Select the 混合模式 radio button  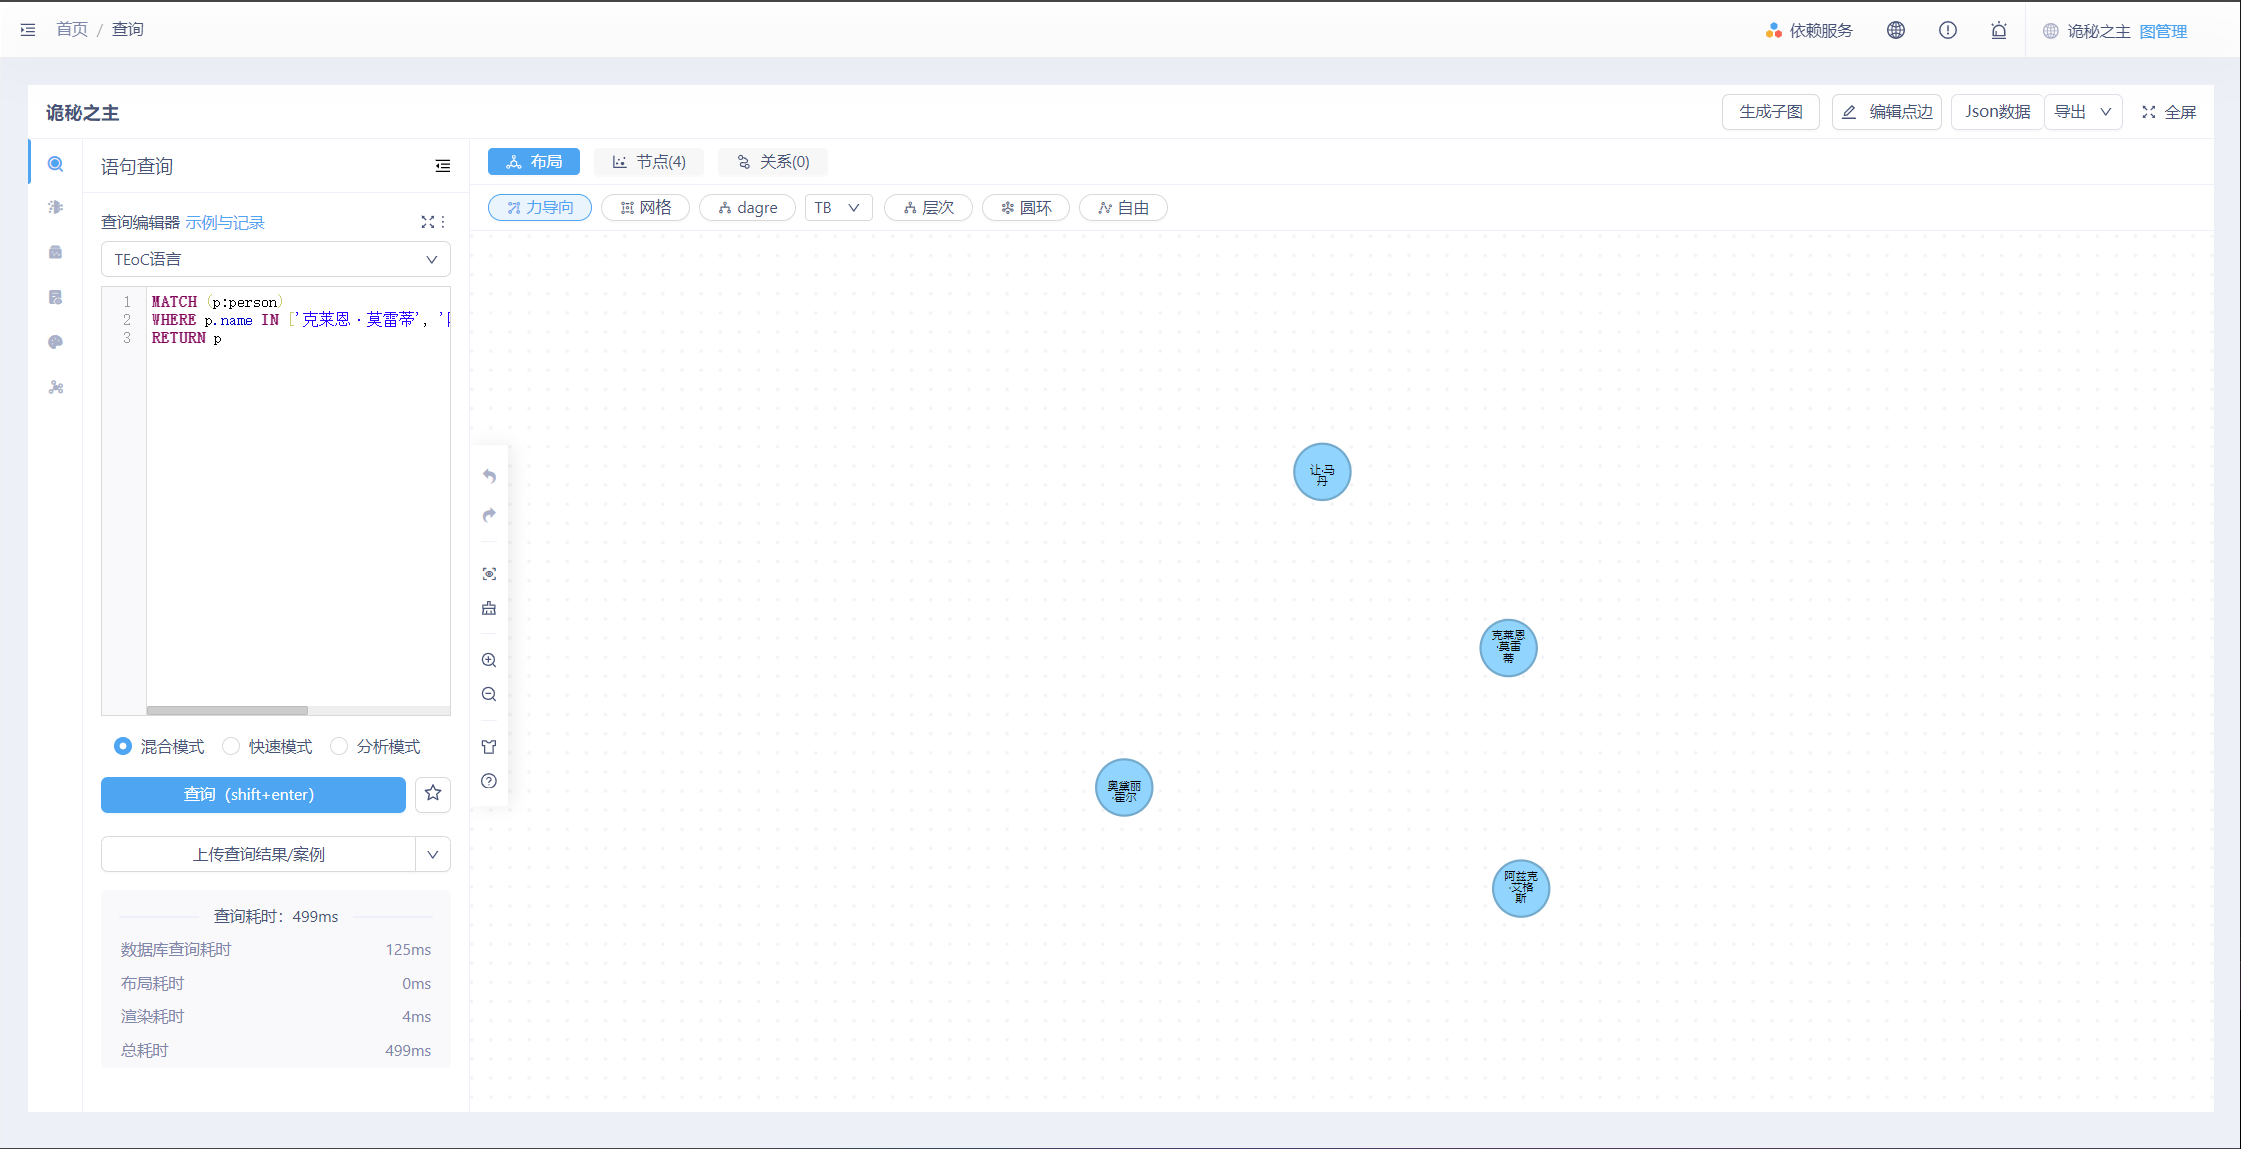coord(123,746)
